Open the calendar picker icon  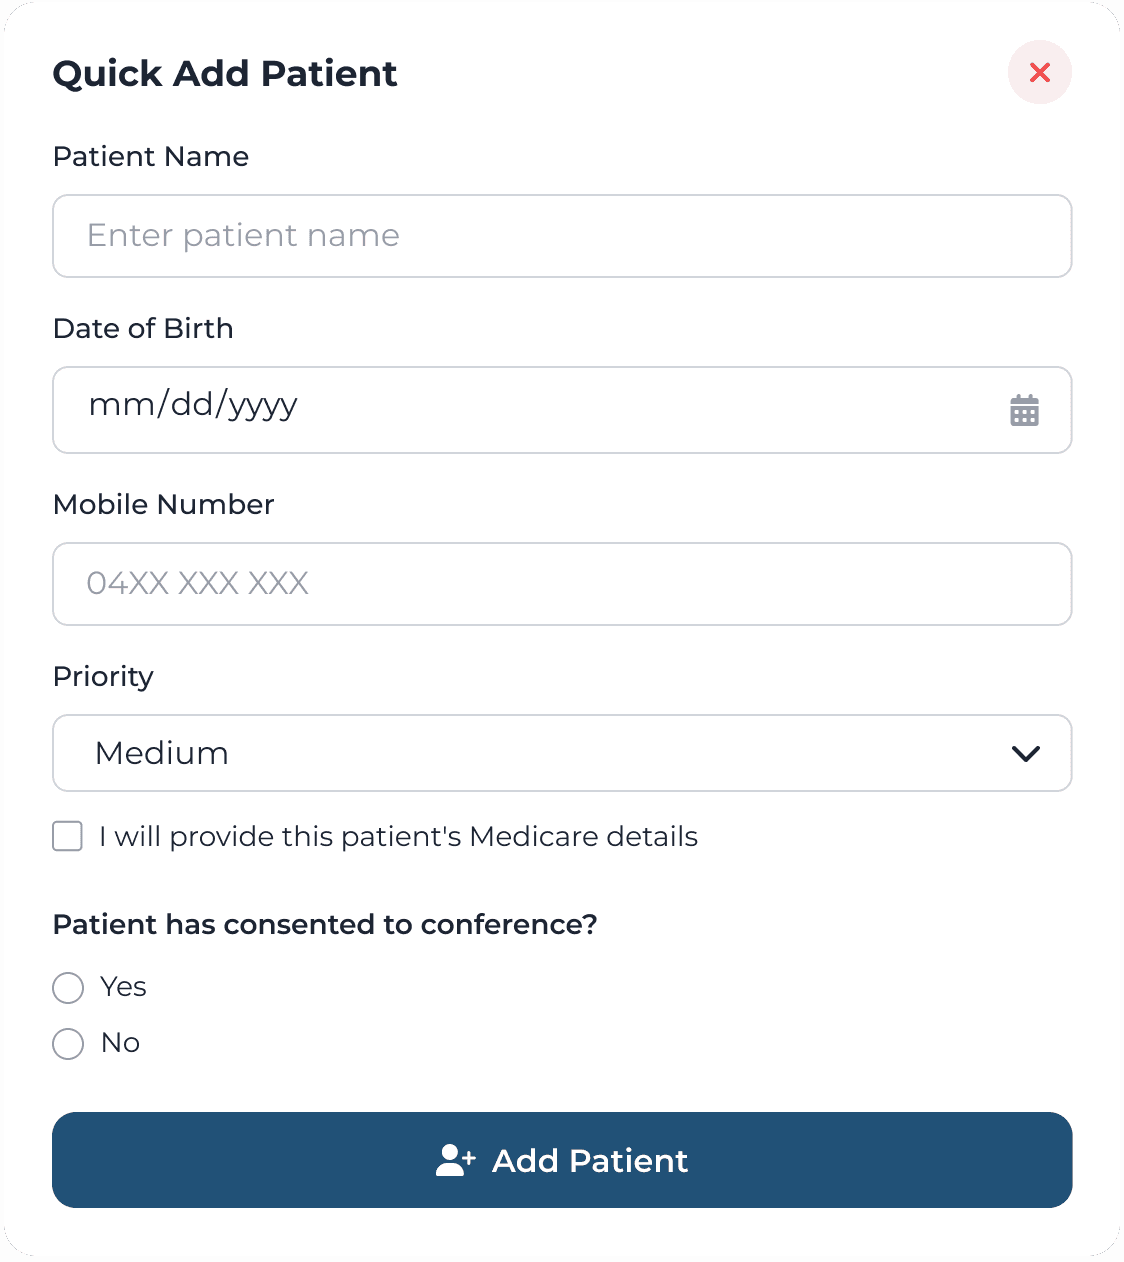[1024, 410]
